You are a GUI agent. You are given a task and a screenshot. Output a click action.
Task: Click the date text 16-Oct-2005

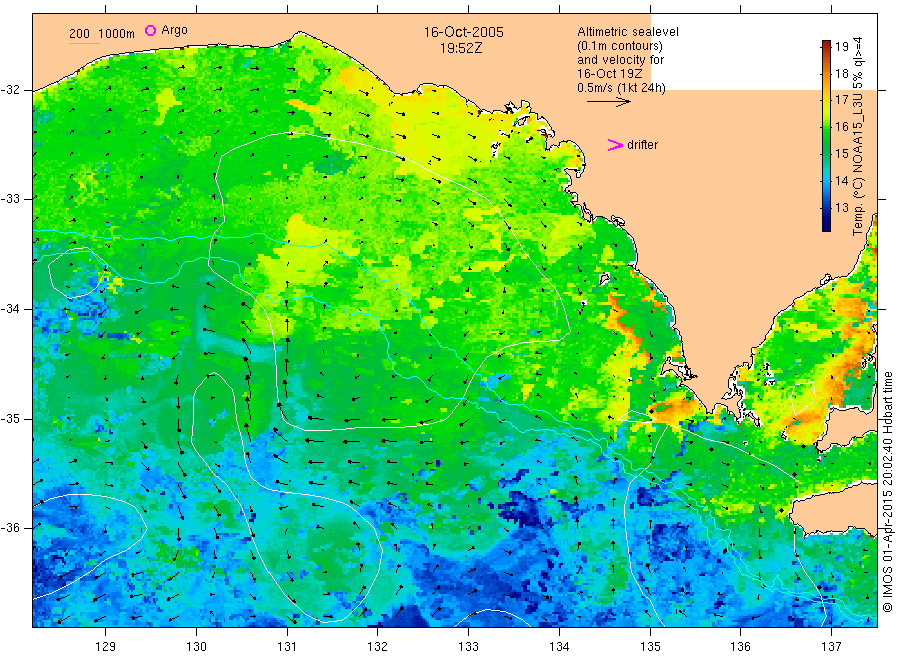[464, 32]
